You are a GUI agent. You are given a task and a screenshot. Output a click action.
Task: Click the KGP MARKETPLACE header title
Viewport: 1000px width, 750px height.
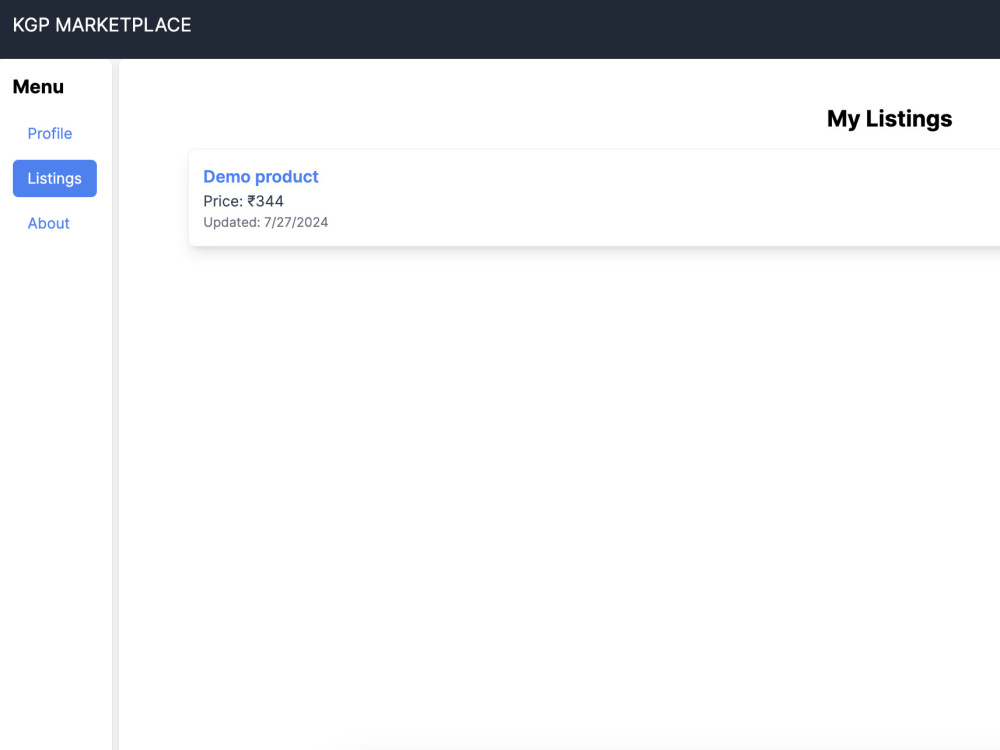click(102, 25)
